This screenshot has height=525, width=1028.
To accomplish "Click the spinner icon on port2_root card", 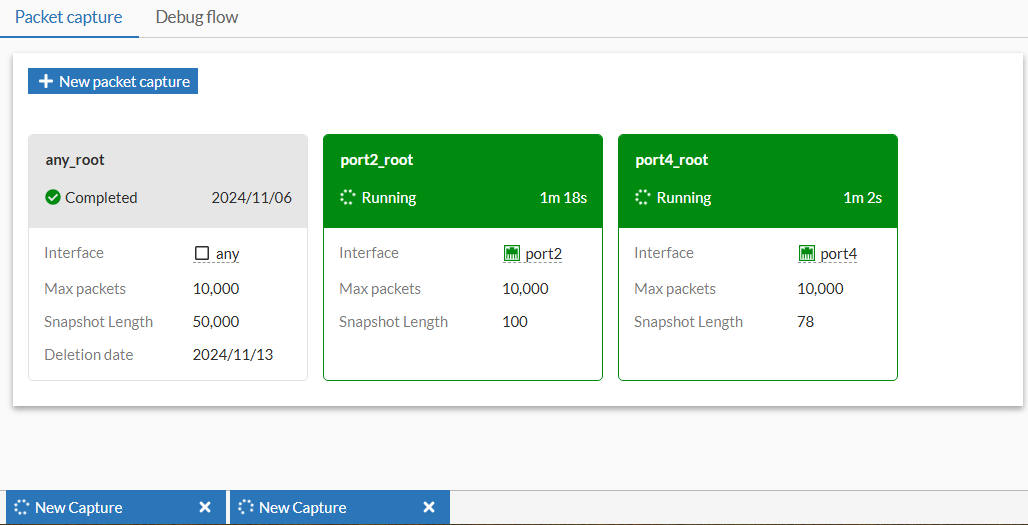I will point(348,198).
